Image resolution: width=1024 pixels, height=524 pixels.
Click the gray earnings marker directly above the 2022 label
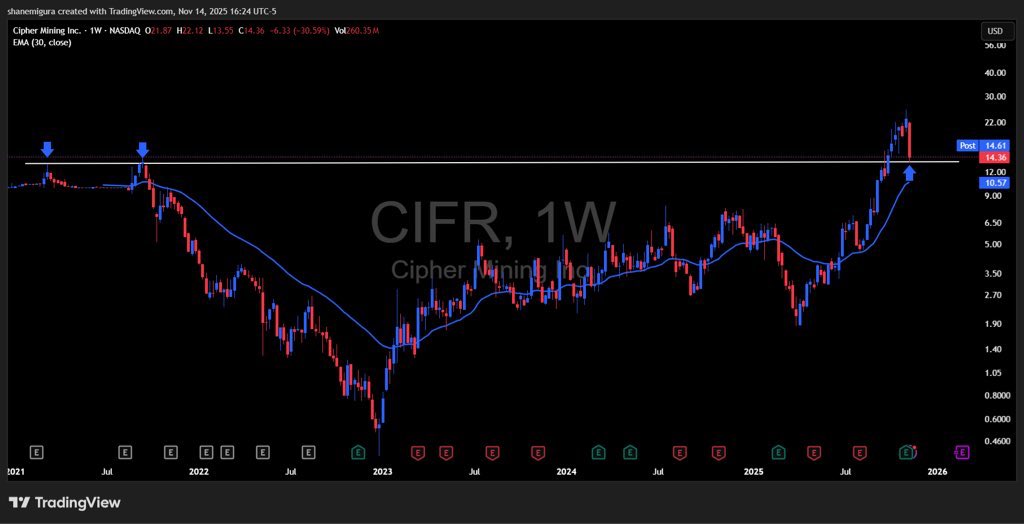(x=206, y=451)
